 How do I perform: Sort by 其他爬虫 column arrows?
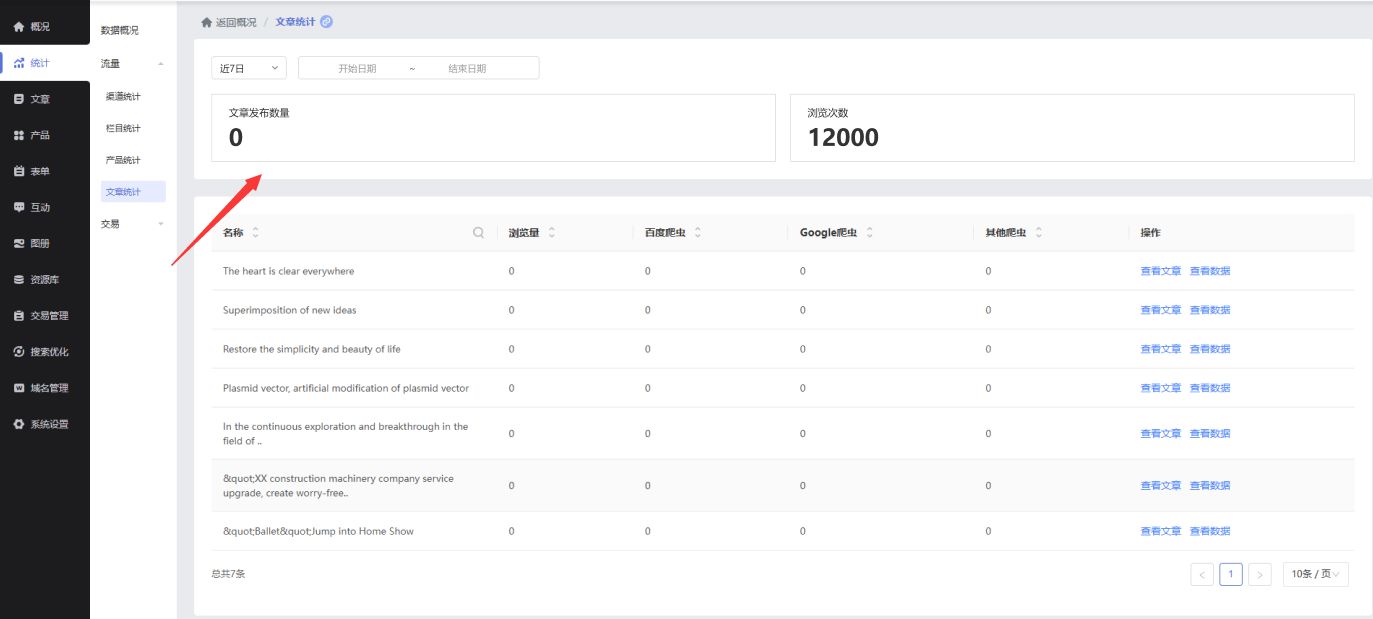point(1039,232)
